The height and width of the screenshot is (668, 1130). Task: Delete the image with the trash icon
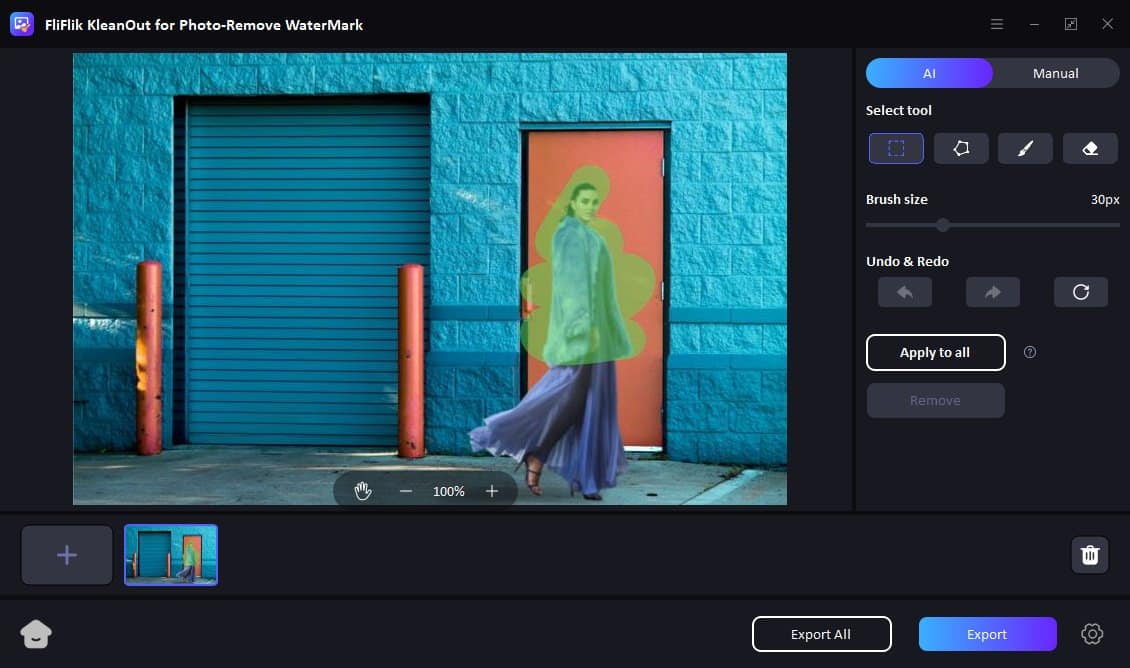tap(1090, 555)
